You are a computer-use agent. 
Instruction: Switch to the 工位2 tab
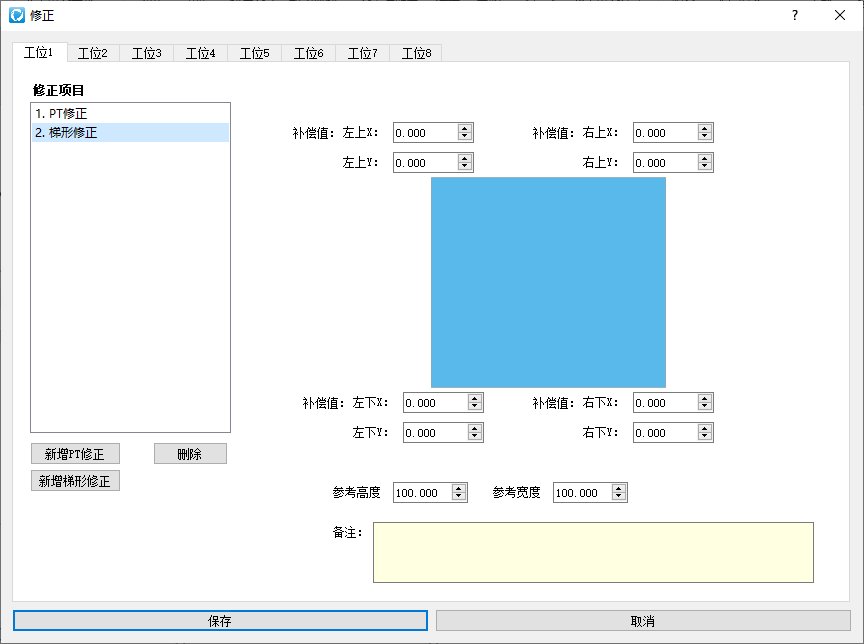pyautogui.click(x=93, y=53)
